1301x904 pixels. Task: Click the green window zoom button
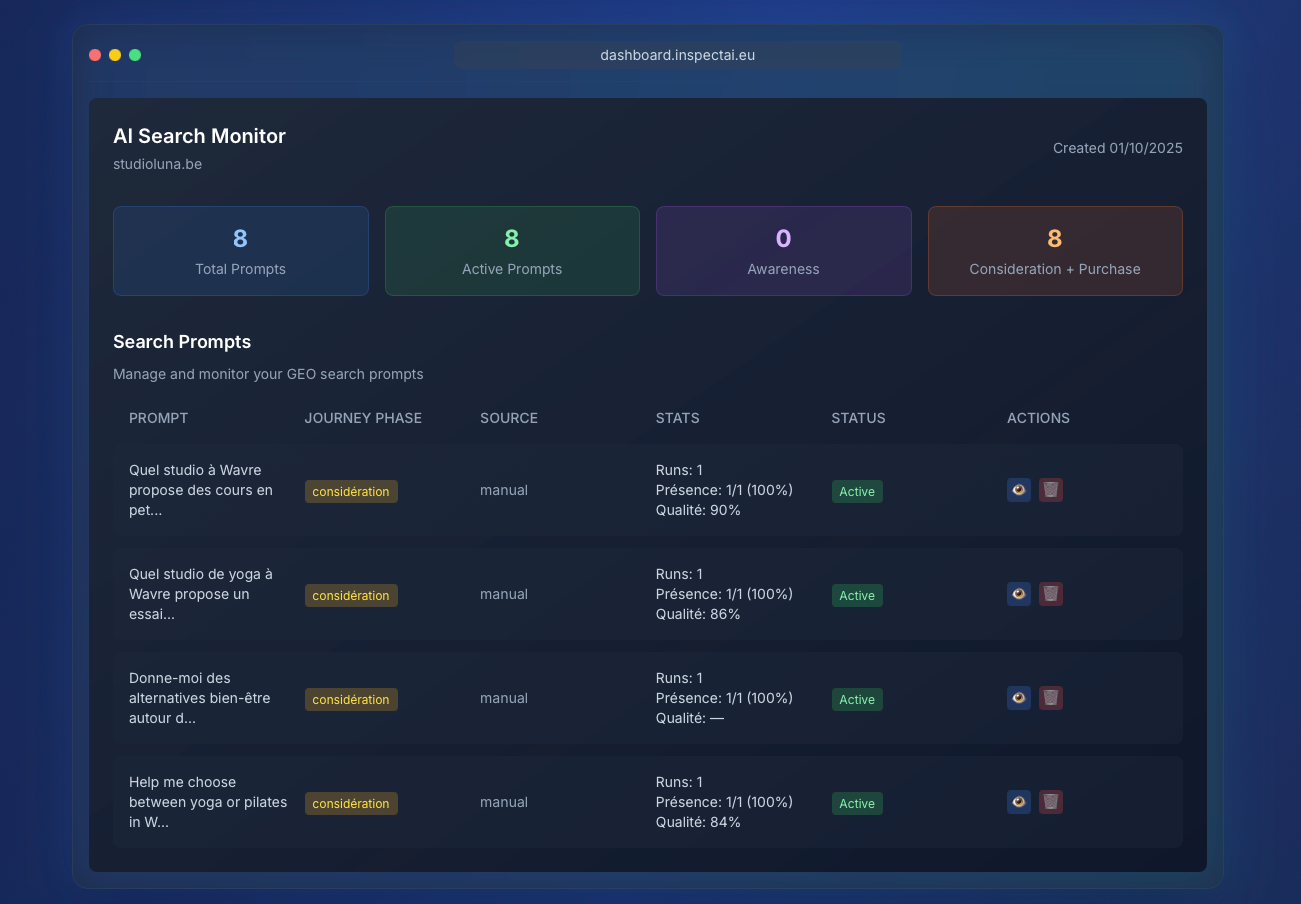click(135, 55)
